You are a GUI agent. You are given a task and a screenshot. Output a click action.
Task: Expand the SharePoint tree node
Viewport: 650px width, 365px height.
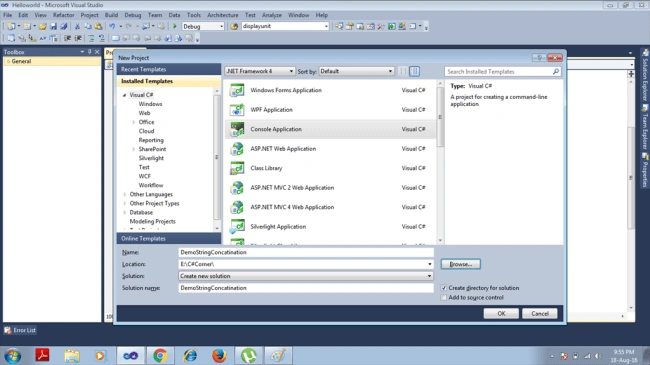click(x=133, y=149)
